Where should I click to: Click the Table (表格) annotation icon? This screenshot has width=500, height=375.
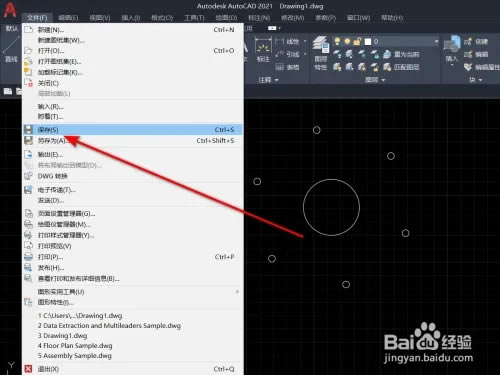pyautogui.click(x=280, y=67)
